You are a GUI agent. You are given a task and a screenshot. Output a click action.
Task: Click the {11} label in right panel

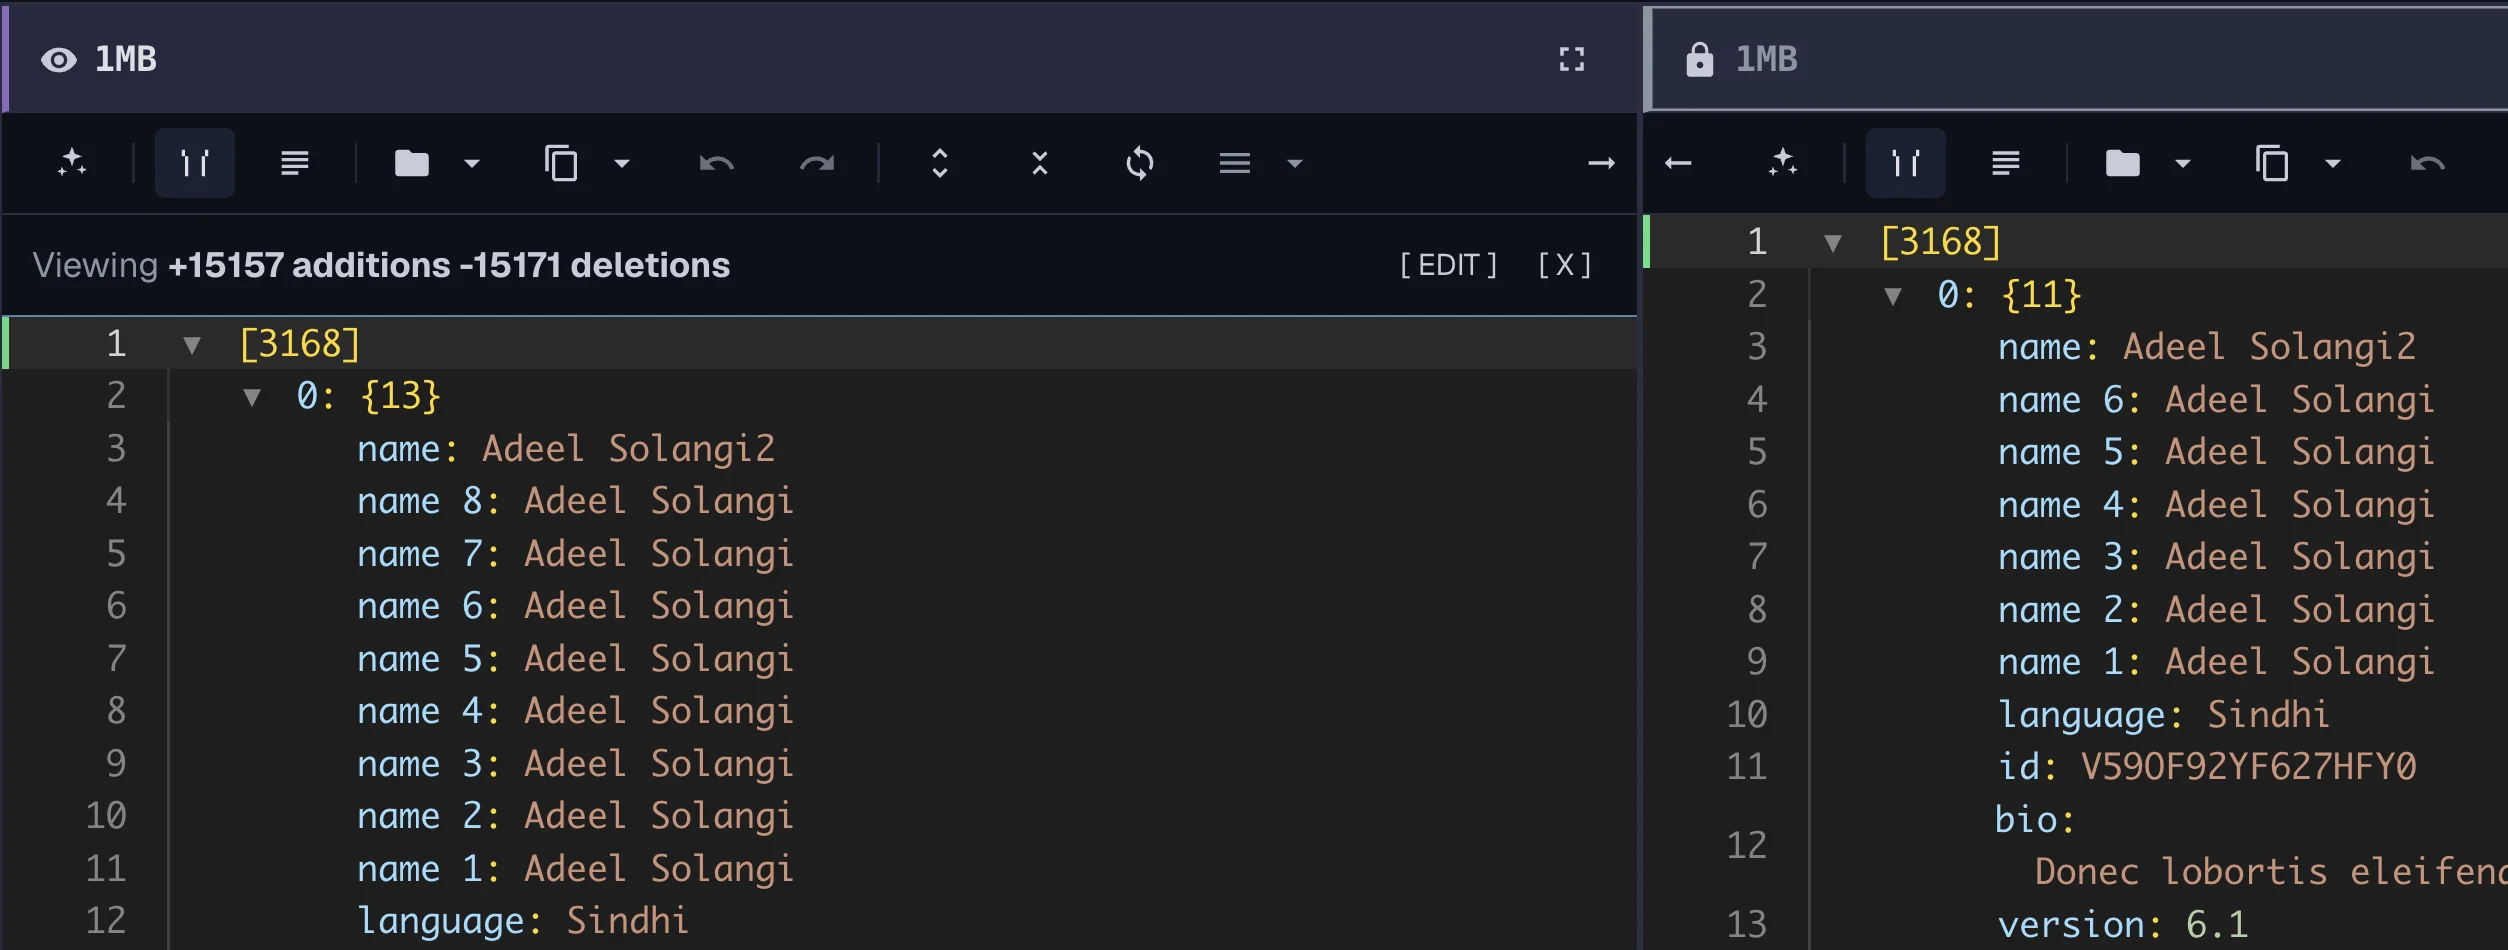pos(2041,294)
